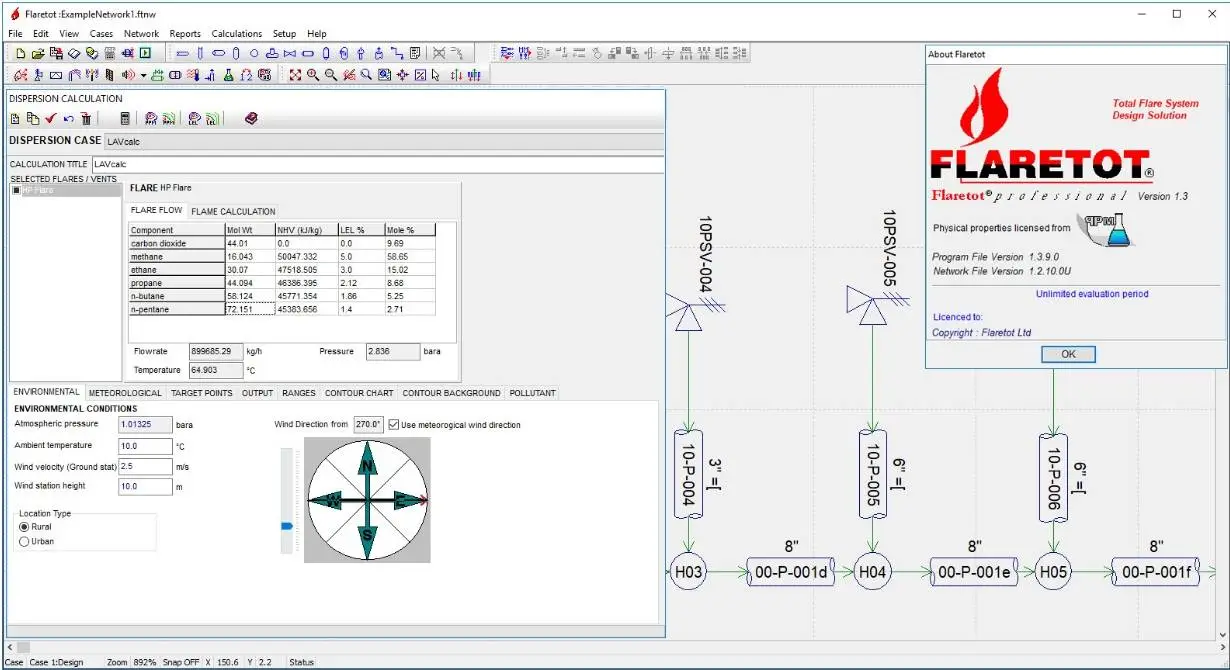Select the Rural location type
1230x670 pixels.
click(x=24, y=527)
